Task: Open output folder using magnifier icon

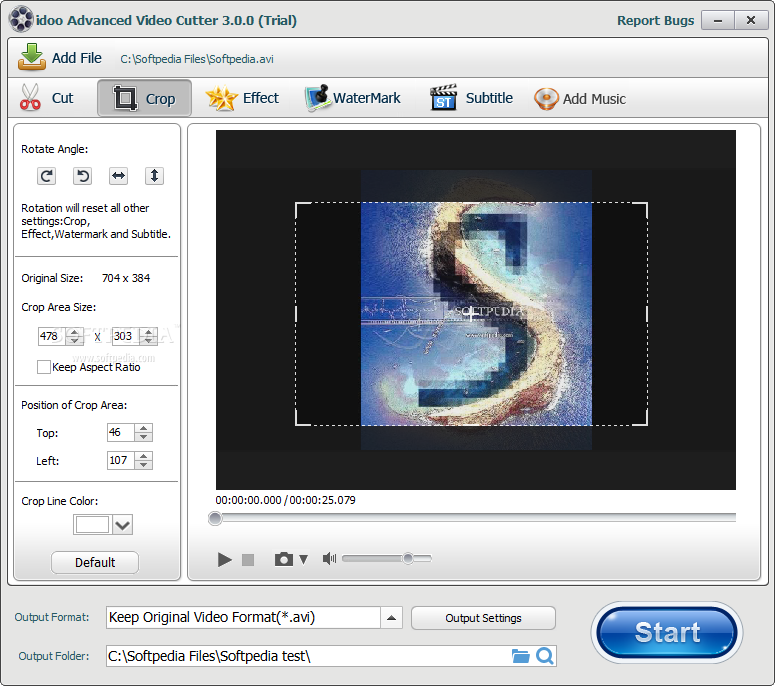Action: click(x=545, y=656)
